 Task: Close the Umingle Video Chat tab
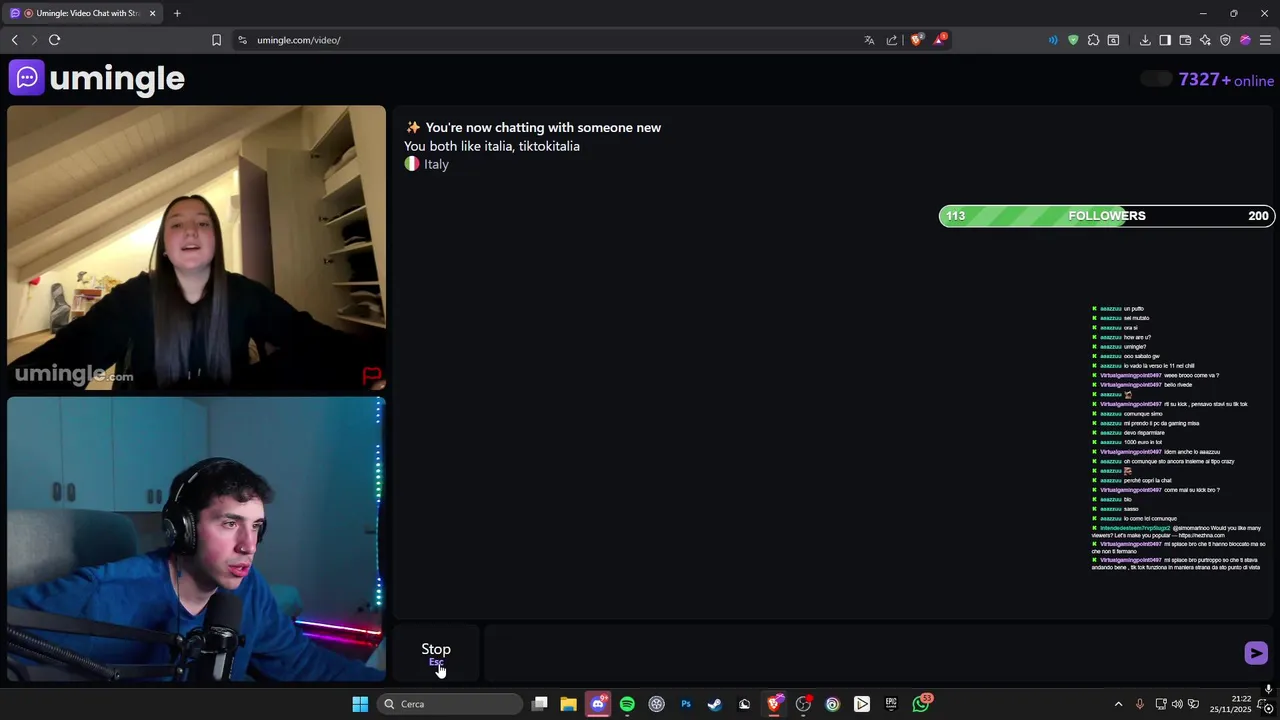pos(152,13)
